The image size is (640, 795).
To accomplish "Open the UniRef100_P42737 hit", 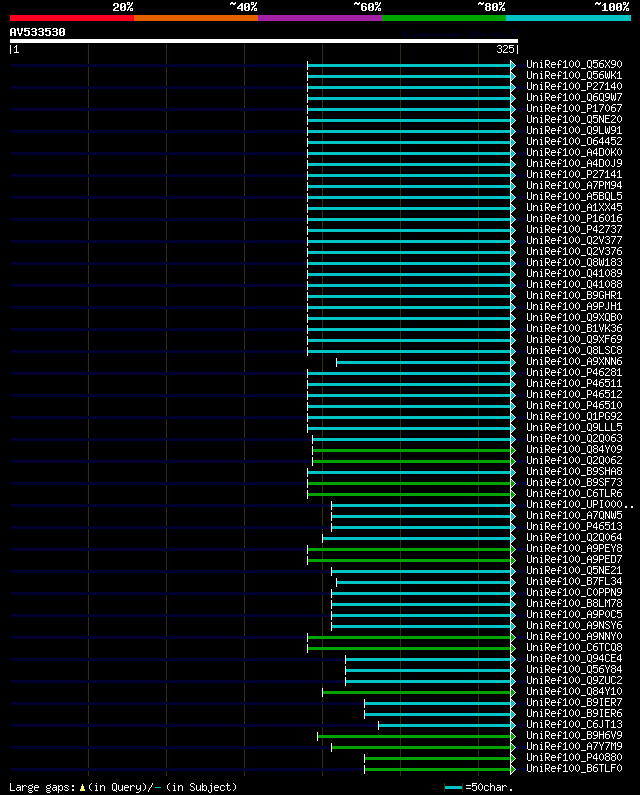I will (x=574, y=230).
